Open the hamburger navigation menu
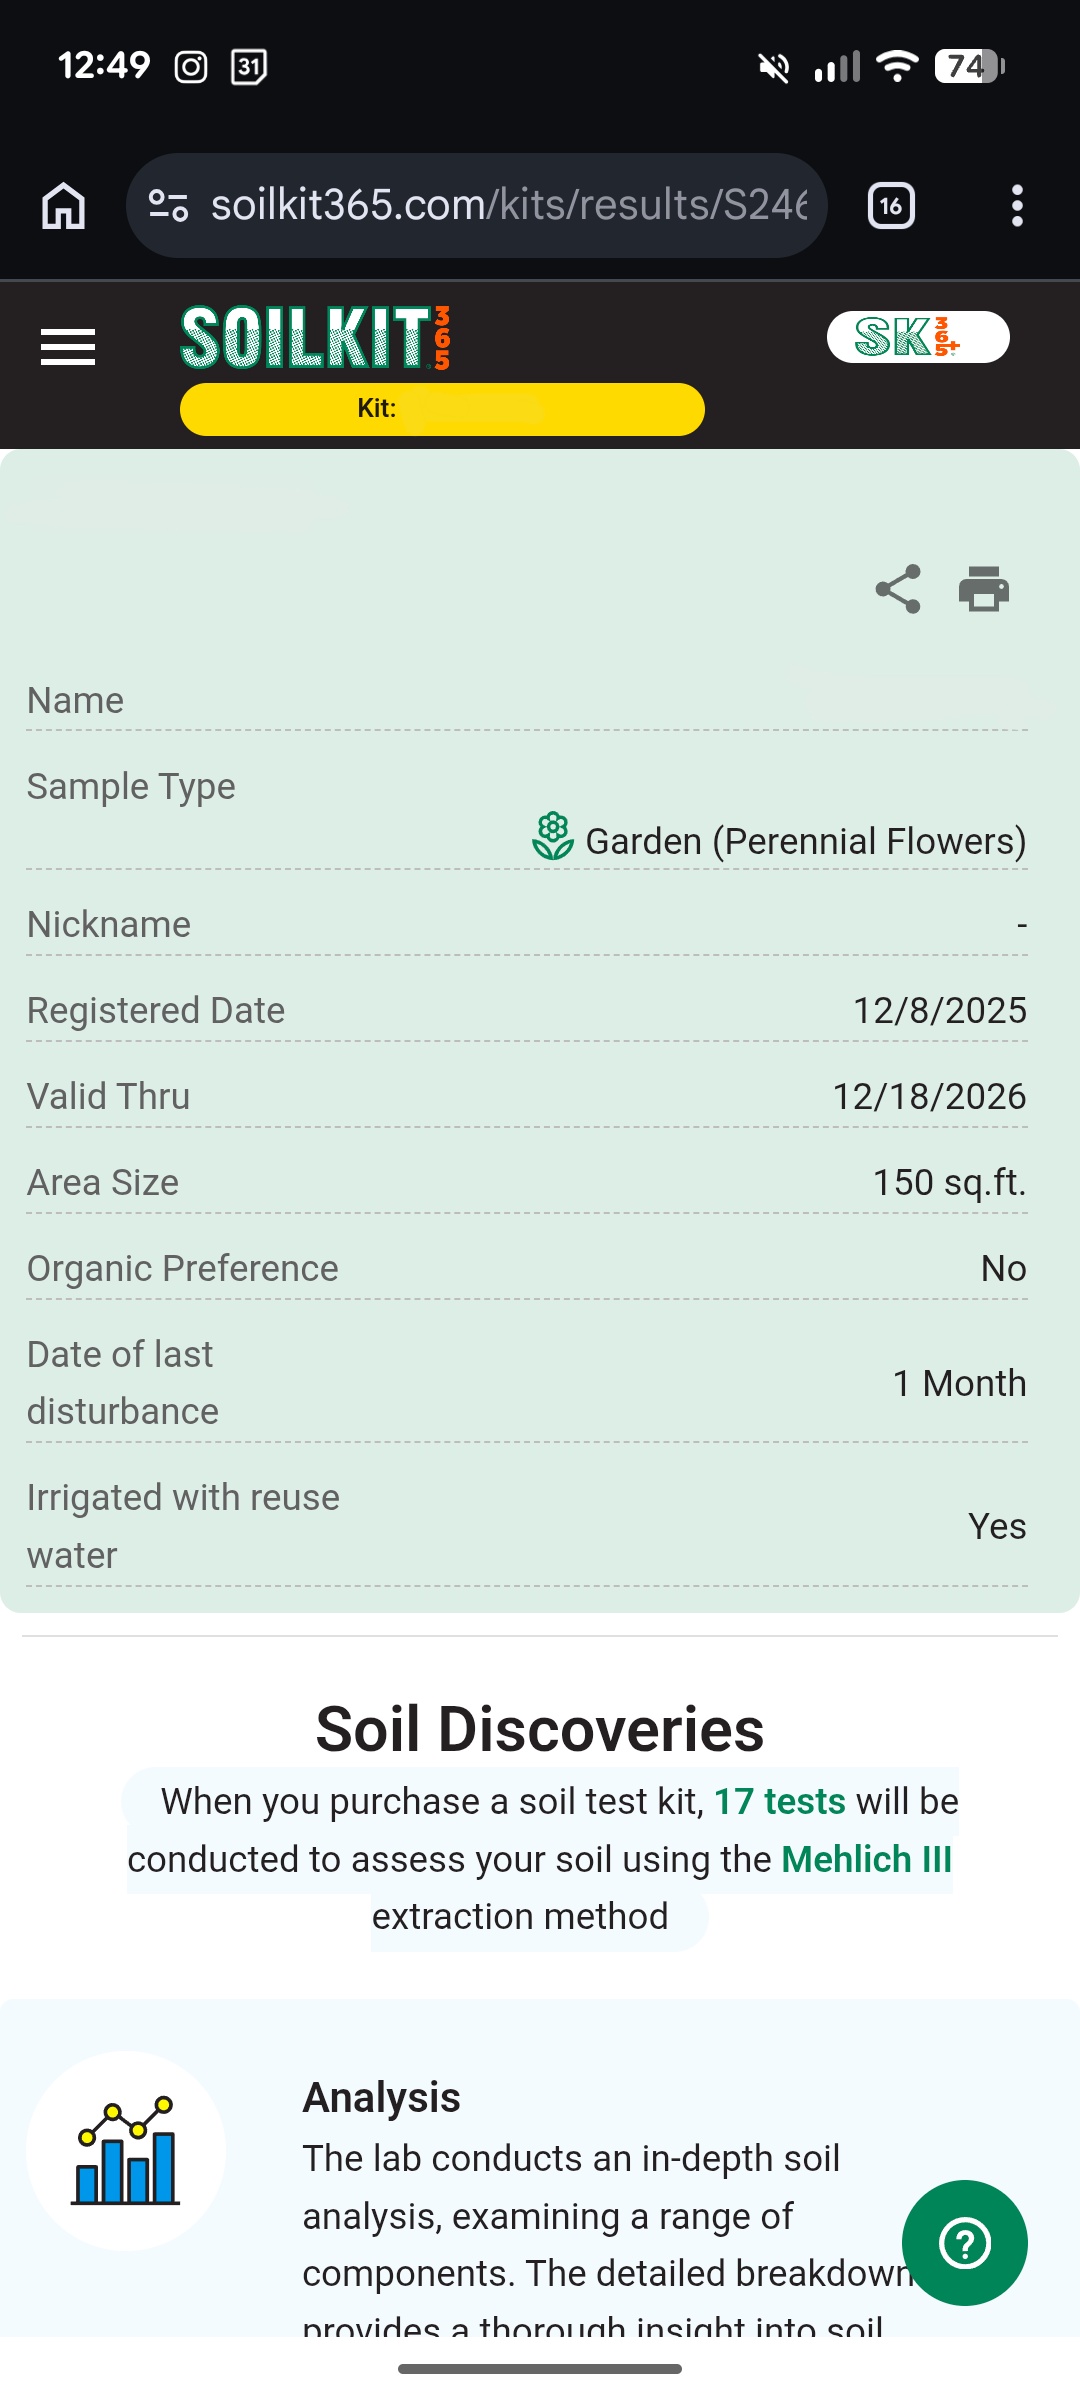 68,347
